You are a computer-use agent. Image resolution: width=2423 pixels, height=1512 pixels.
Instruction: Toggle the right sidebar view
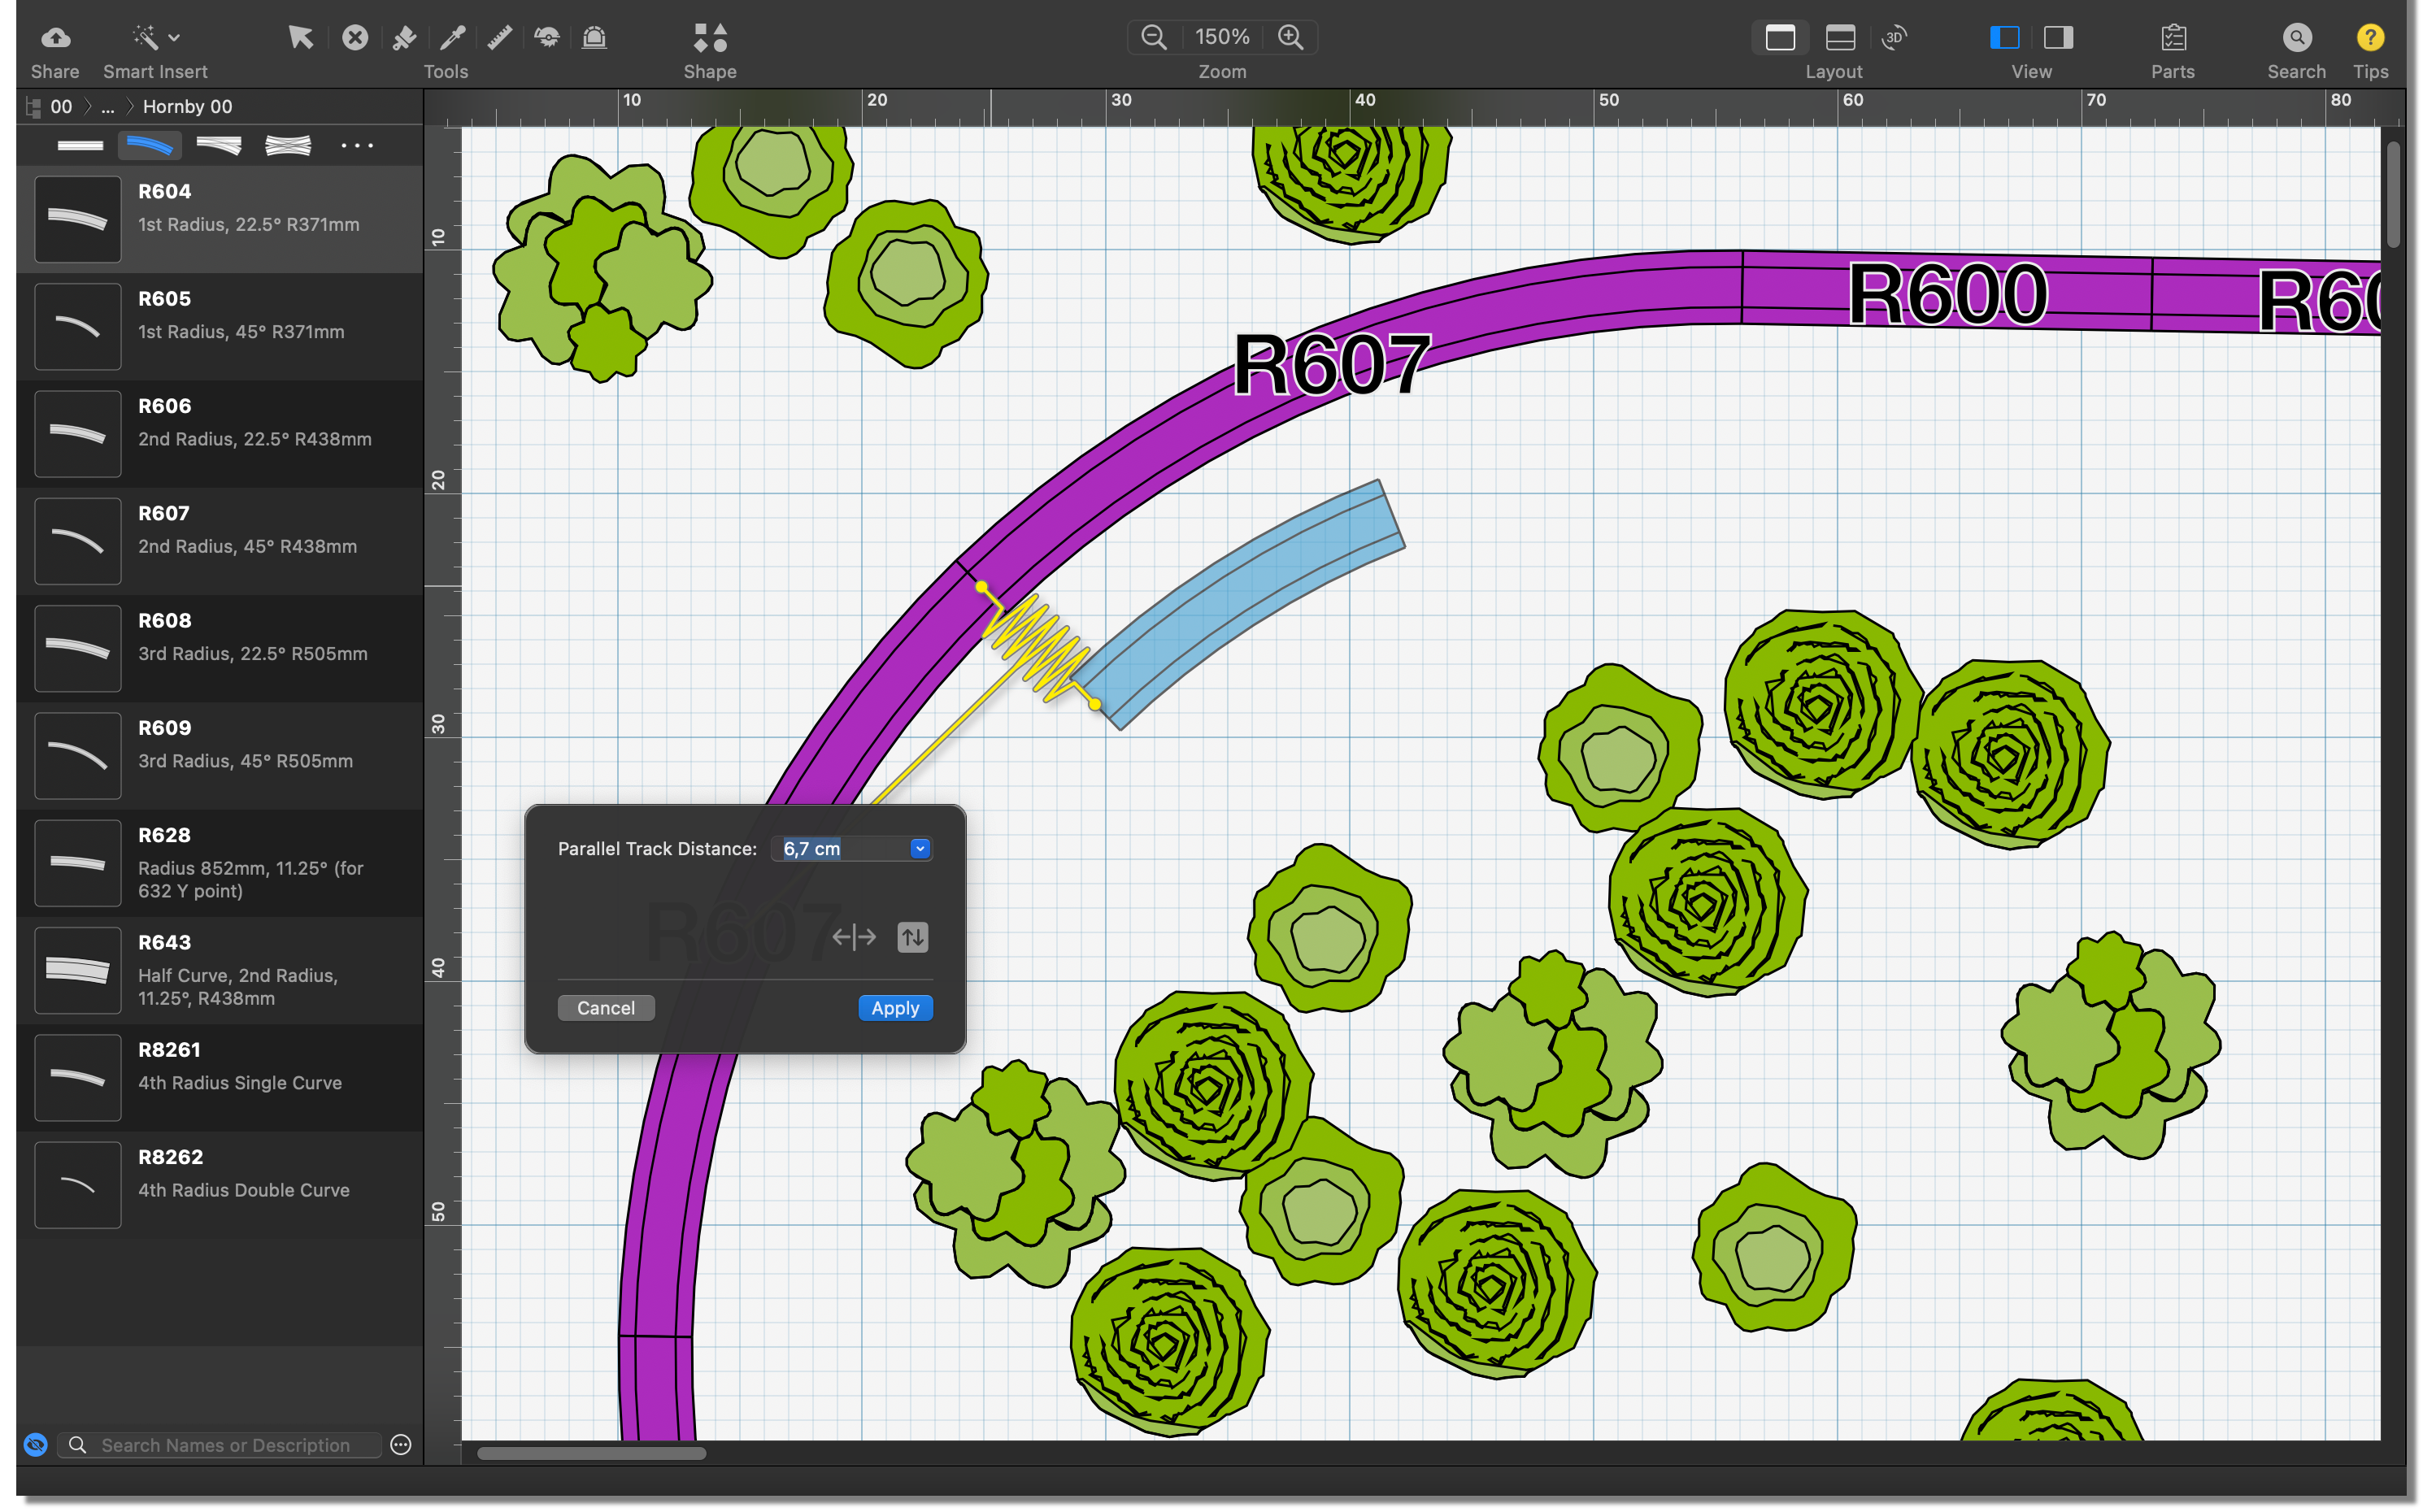point(2058,38)
